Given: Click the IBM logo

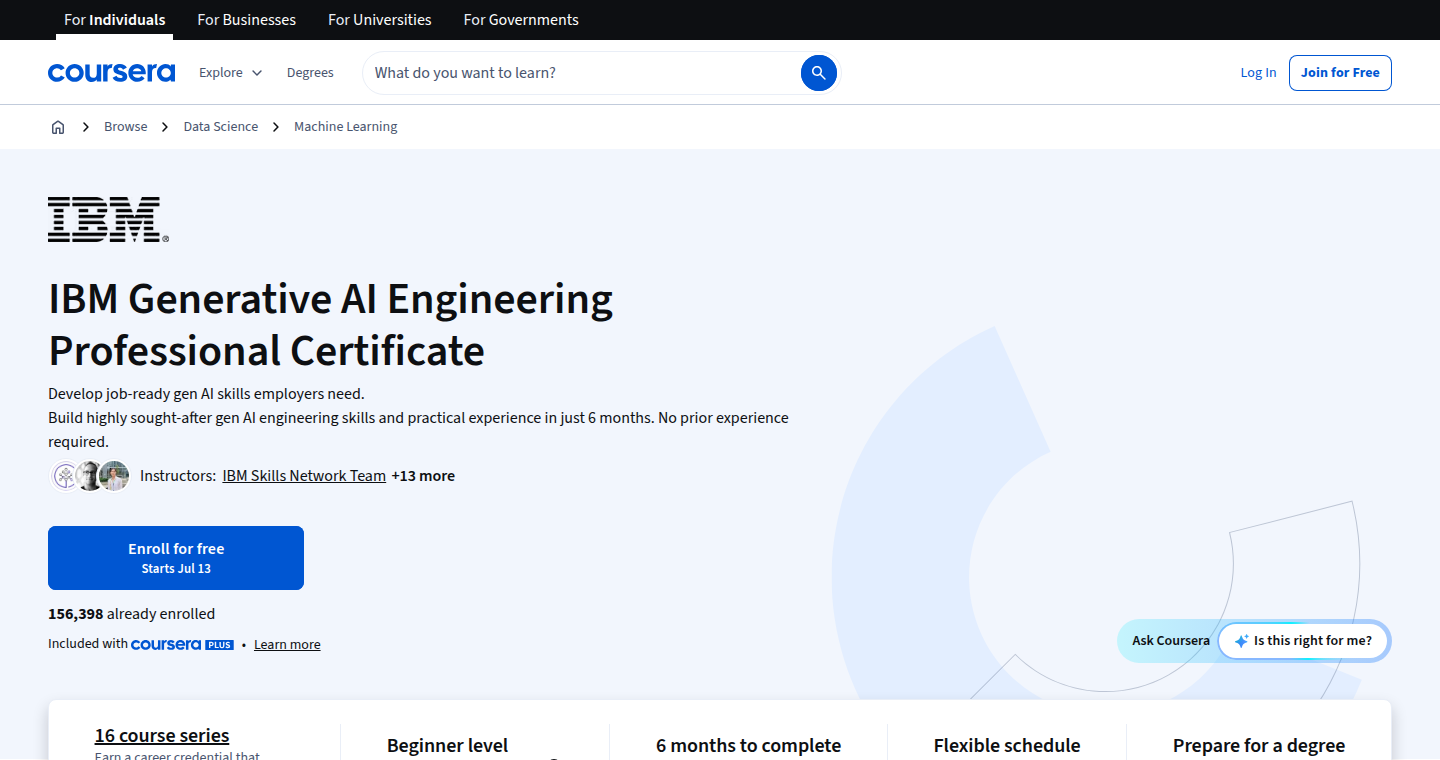Looking at the screenshot, I should coord(108,220).
